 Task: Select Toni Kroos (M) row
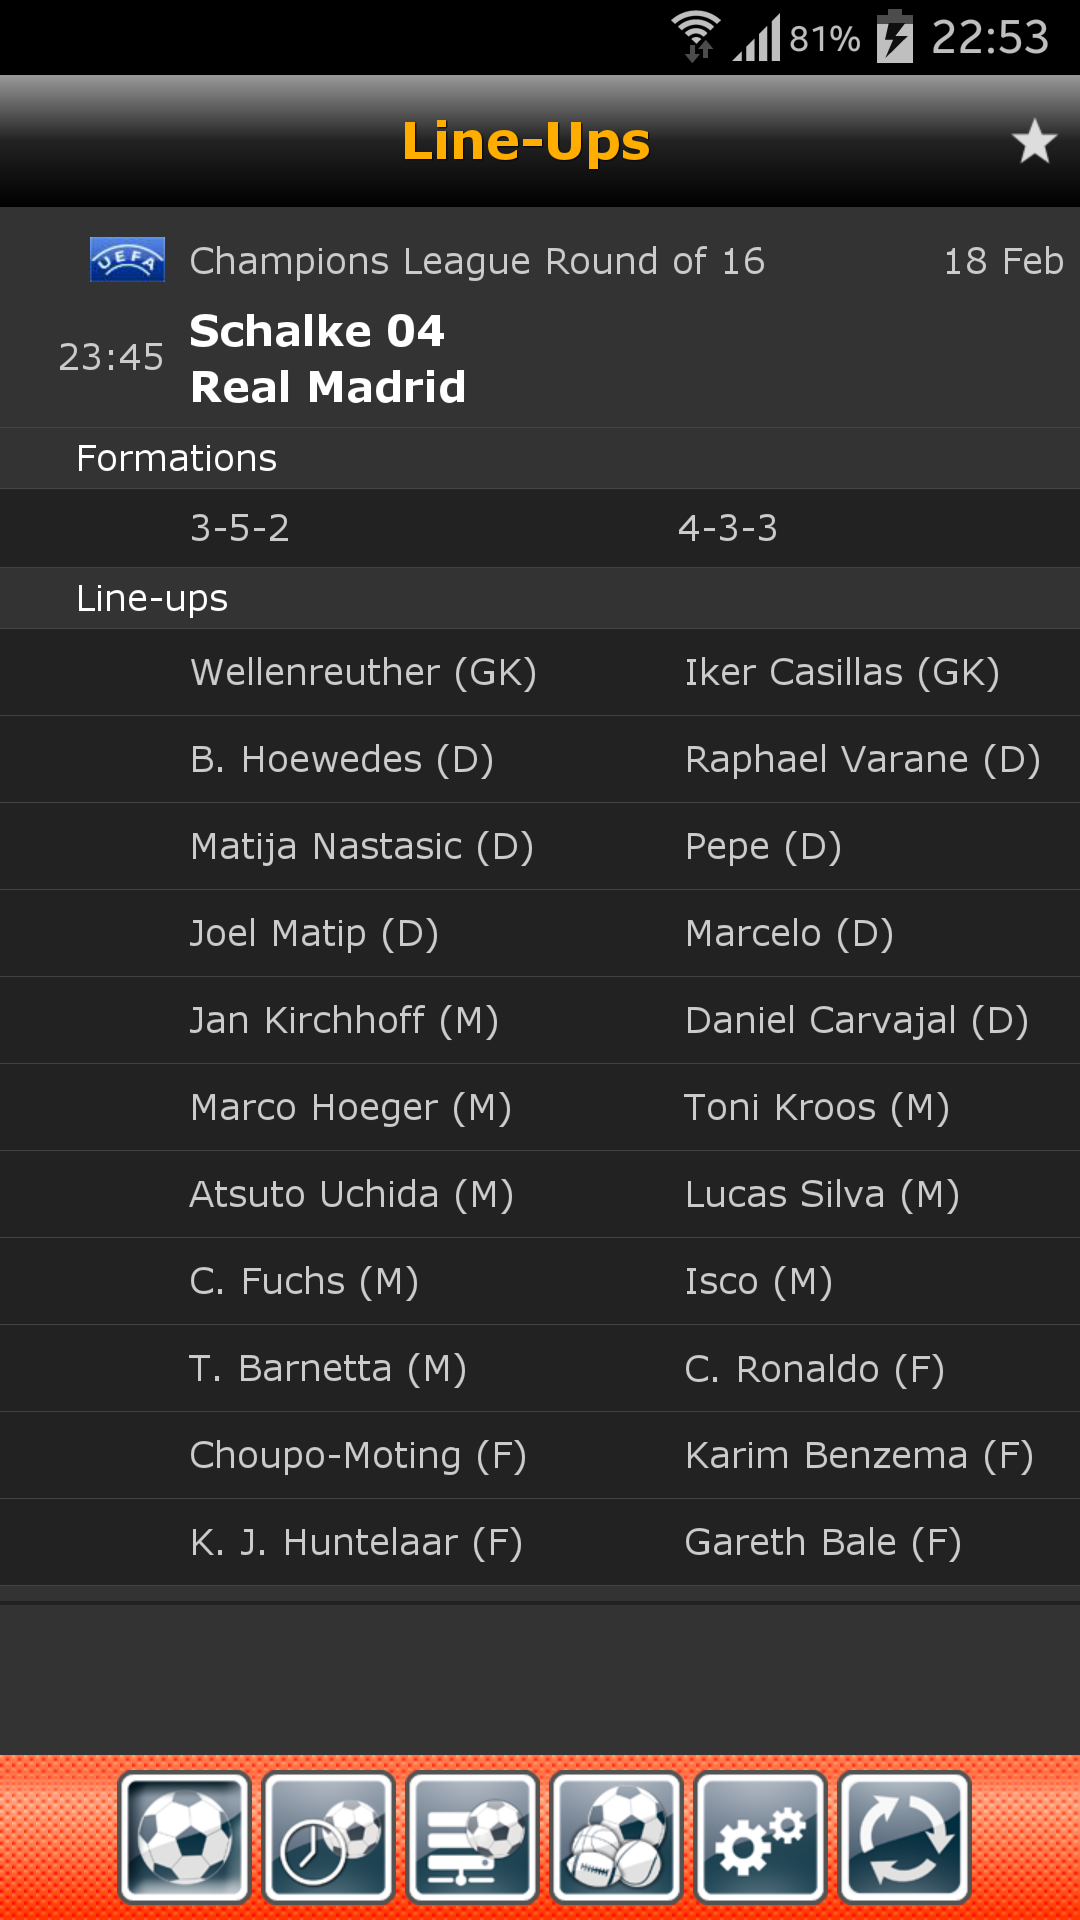point(816,1107)
